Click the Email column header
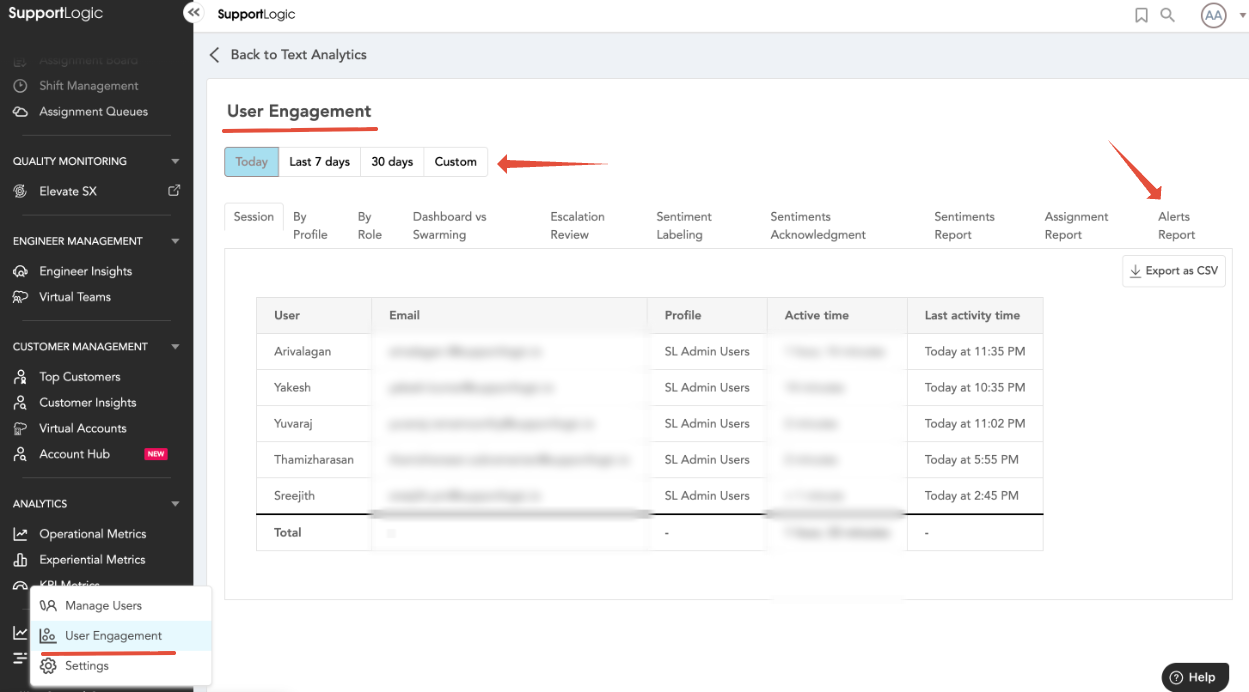Viewport: 1249px width, 692px height. 510,315
